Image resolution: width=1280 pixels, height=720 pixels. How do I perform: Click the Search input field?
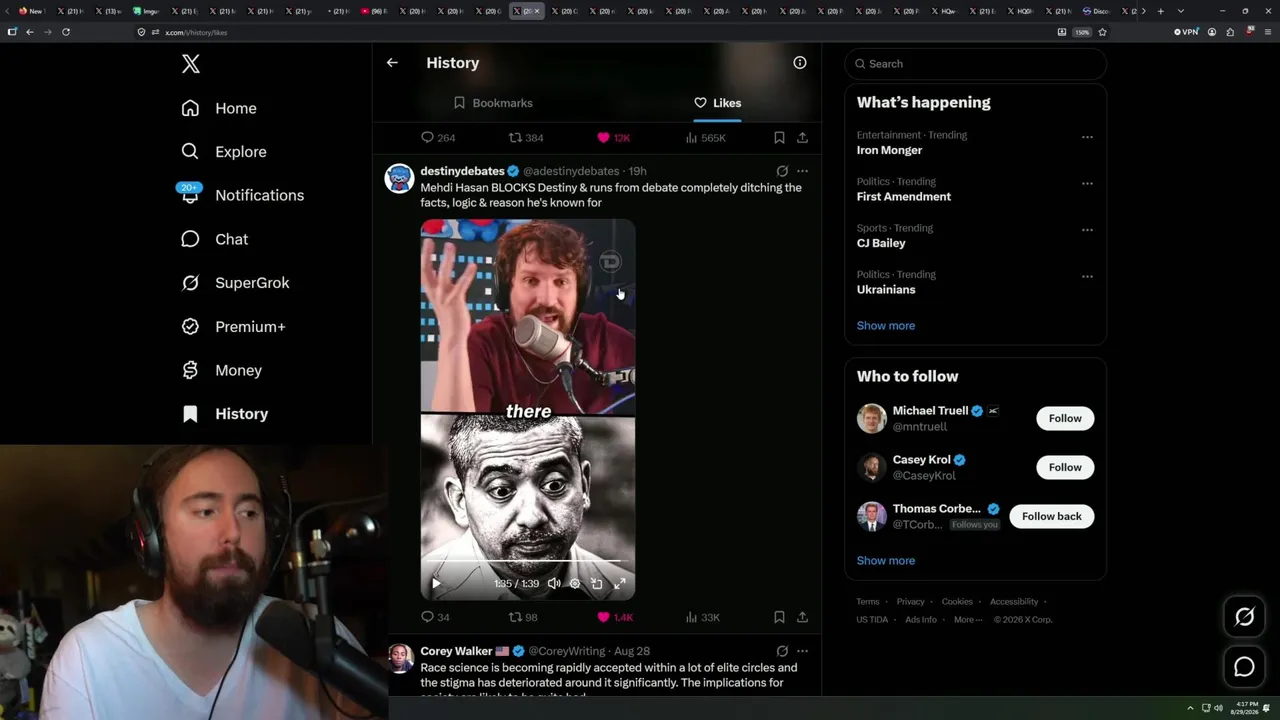click(975, 64)
